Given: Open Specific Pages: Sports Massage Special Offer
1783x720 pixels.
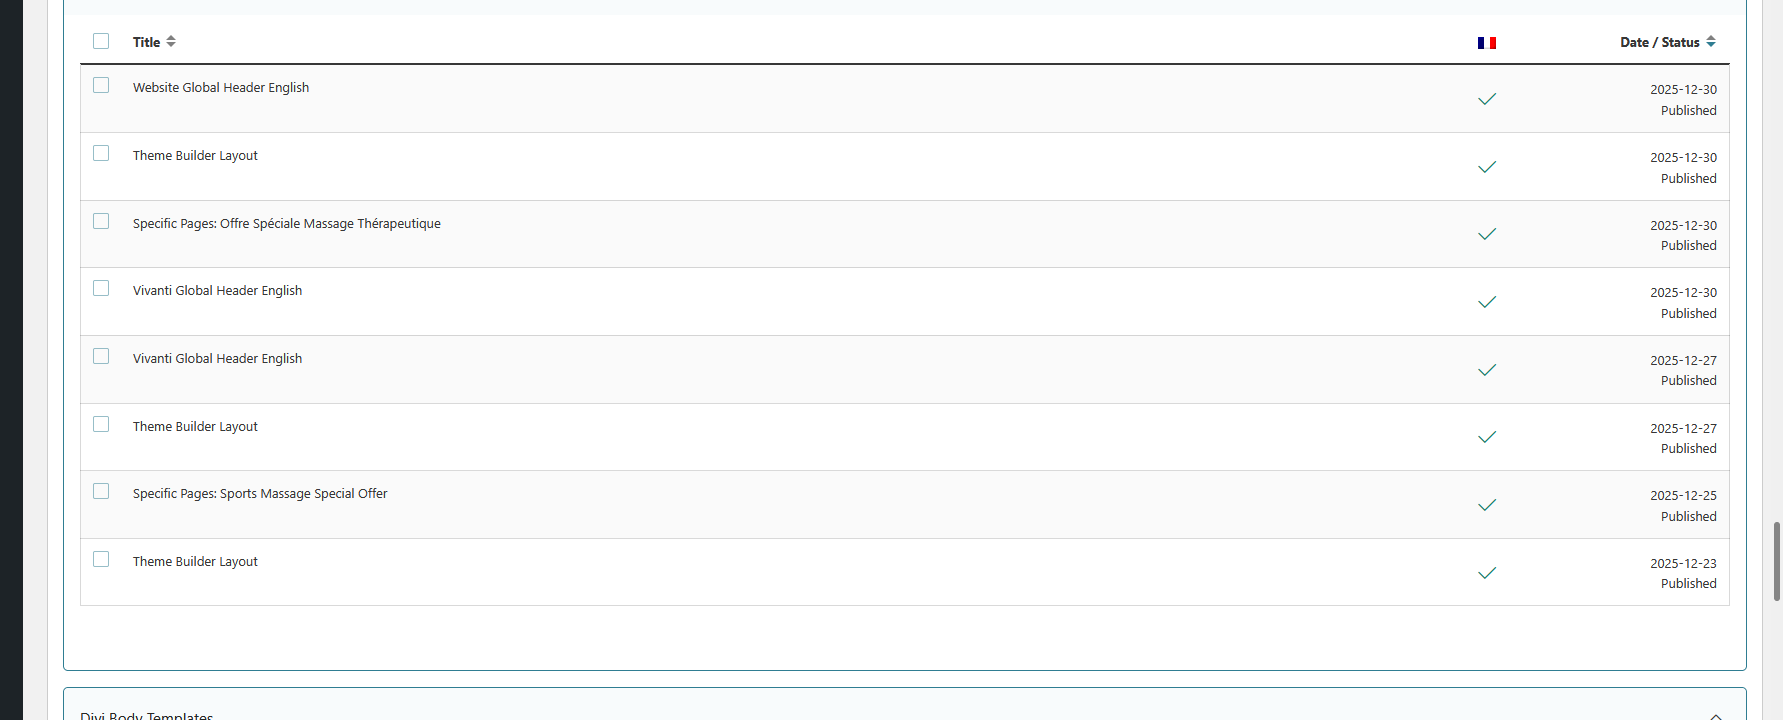Looking at the screenshot, I should (x=260, y=494).
